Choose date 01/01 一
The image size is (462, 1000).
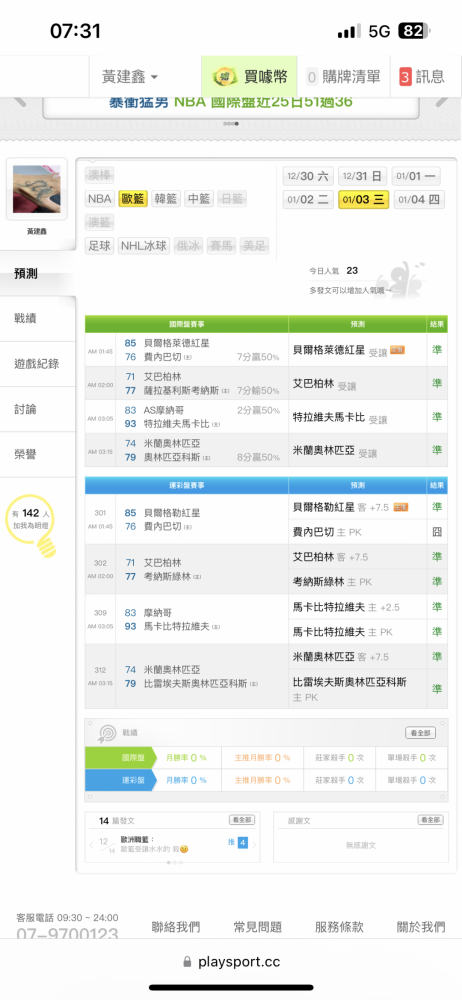[x=416, y=176]
